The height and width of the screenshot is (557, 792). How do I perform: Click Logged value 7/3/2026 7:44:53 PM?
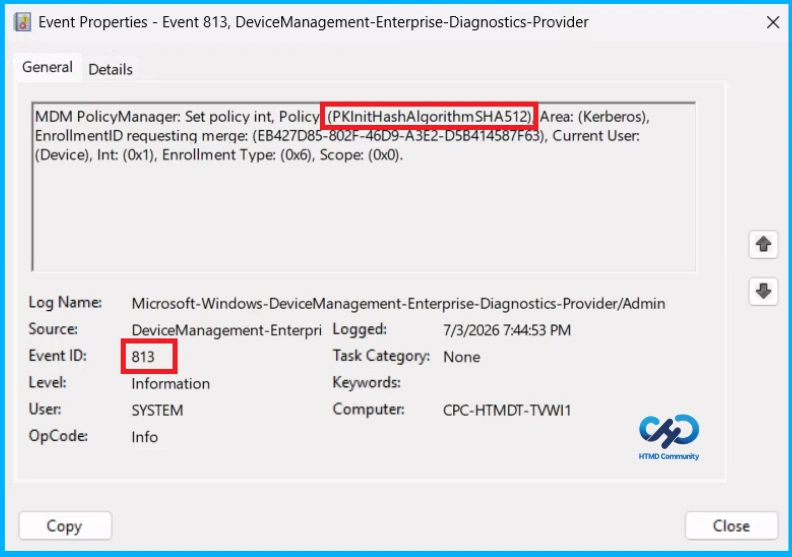click(x=507, y=330)
